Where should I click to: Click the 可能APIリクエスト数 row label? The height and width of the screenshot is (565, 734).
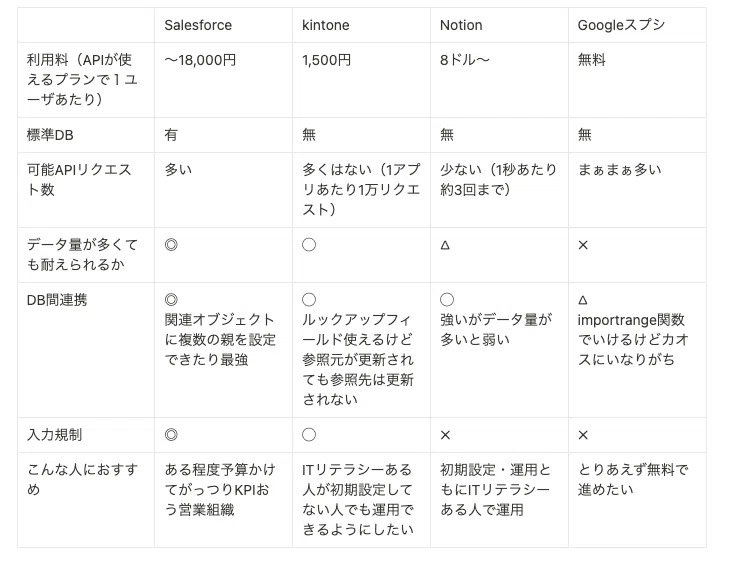pyautogui.click(x=79, y=179)
